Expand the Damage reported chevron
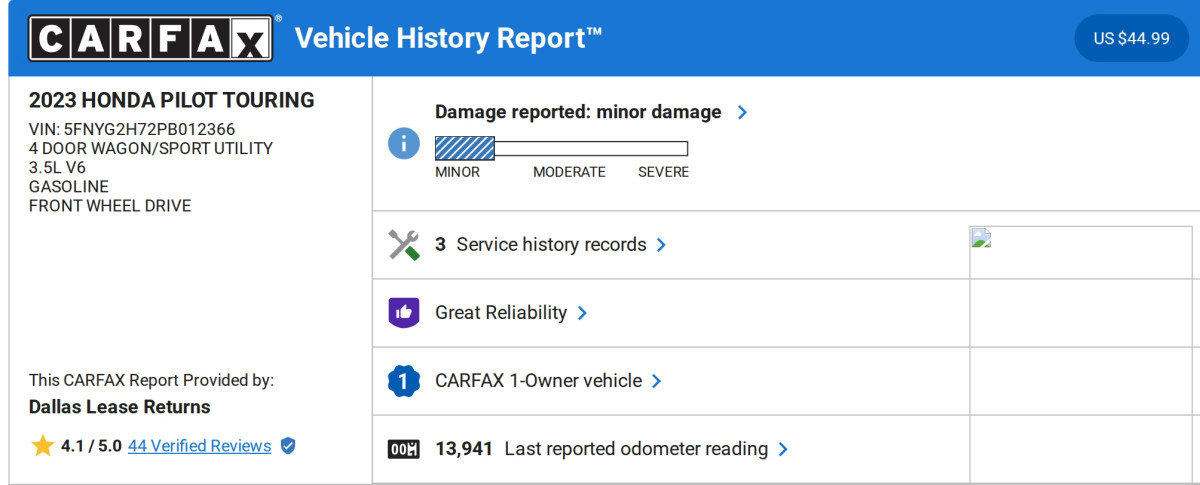This screenshot has height=485, width=1200. click(742, 113)
